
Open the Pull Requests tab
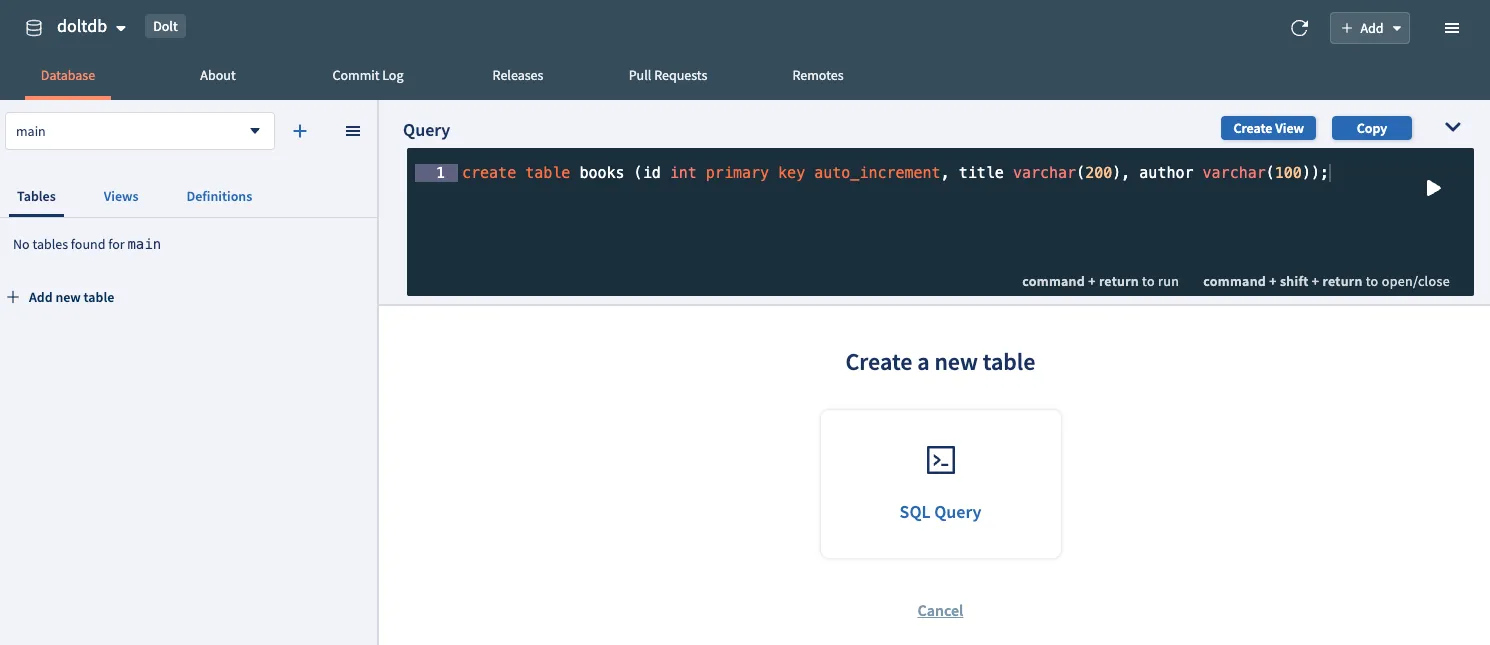point(667,75)
